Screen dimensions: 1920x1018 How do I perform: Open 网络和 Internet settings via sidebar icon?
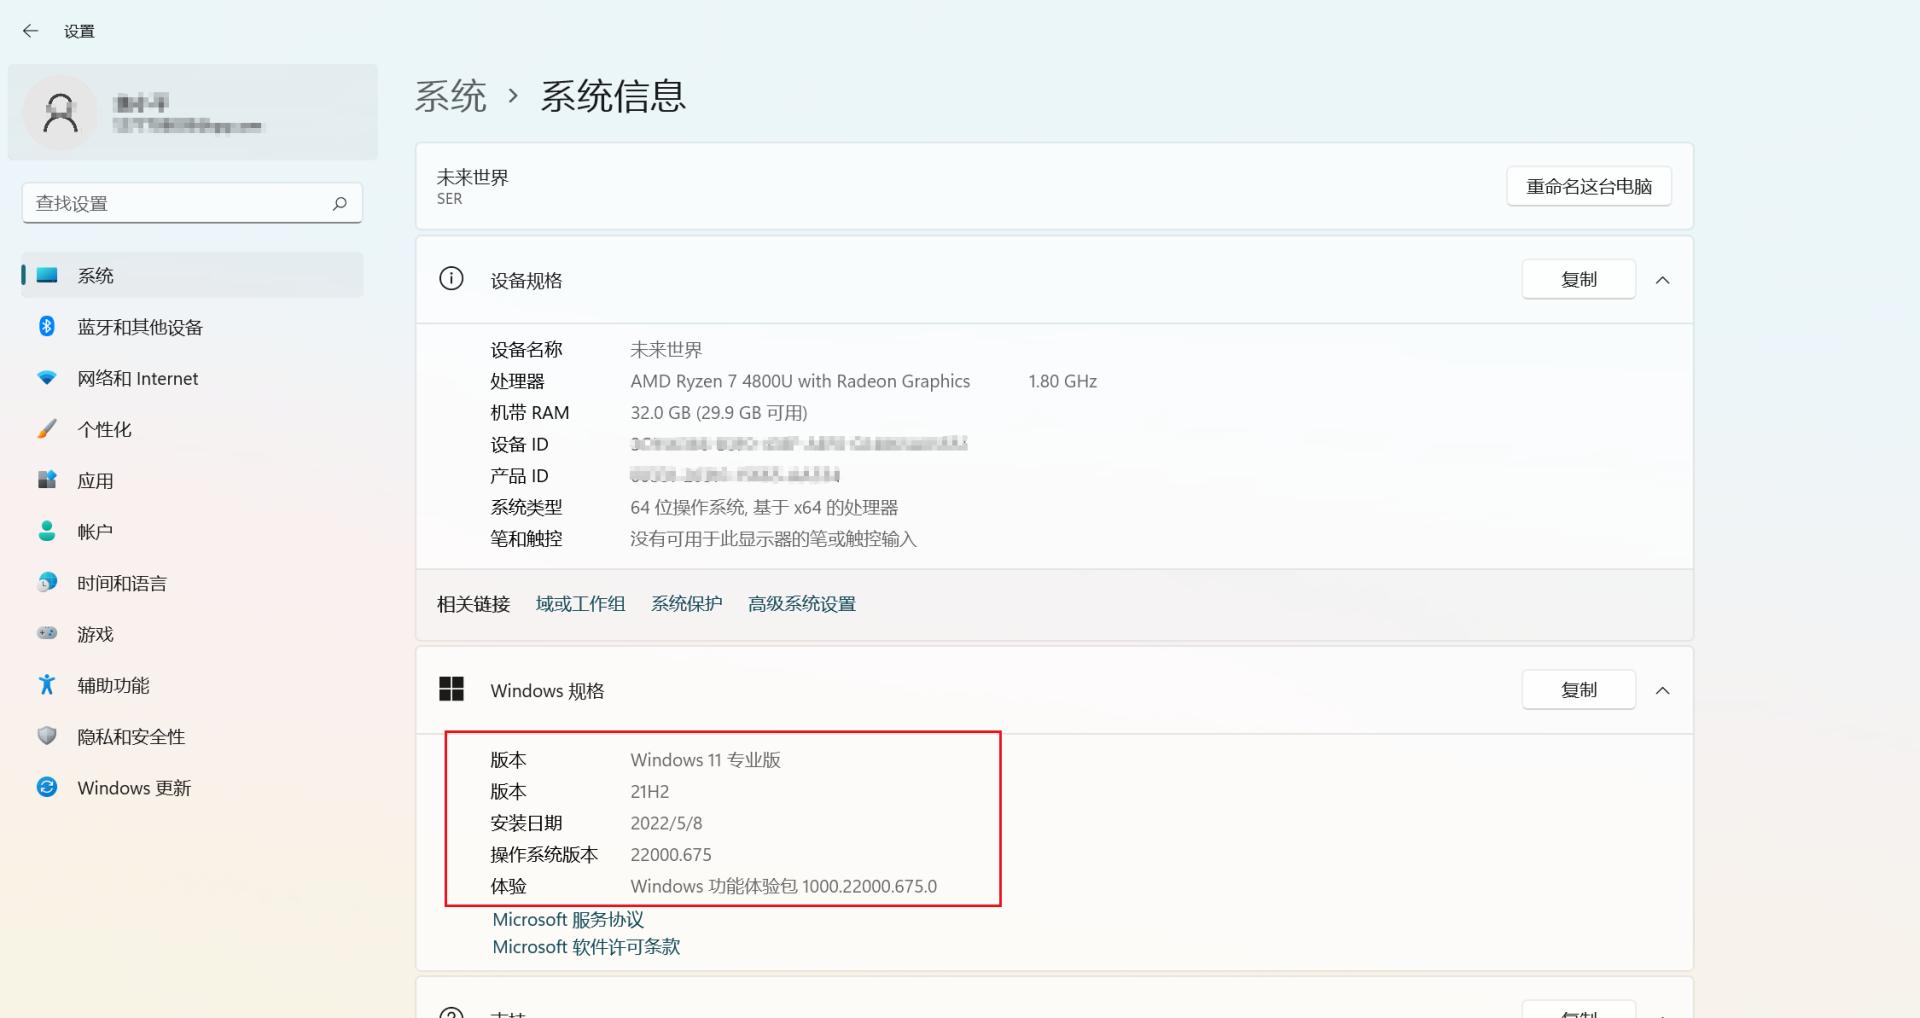46,378
